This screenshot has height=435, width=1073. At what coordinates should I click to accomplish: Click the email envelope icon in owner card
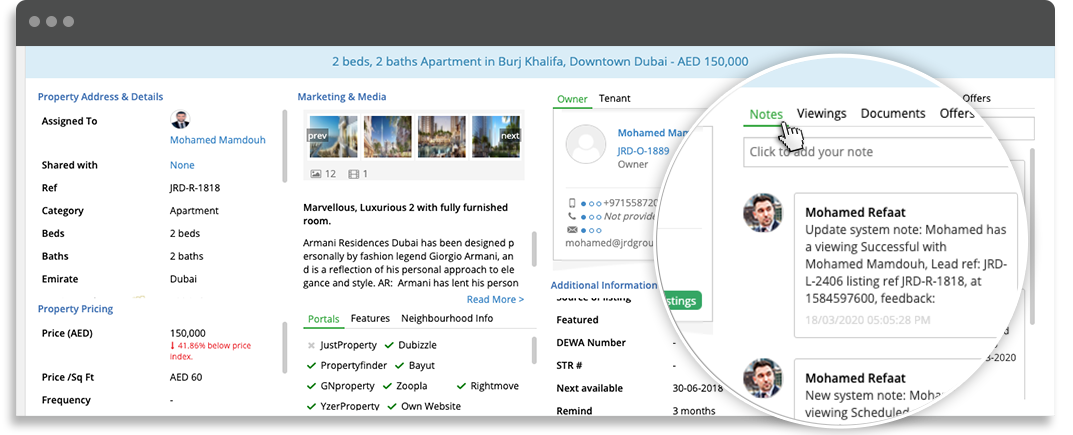pyautogui.click(x=572, y=230)
